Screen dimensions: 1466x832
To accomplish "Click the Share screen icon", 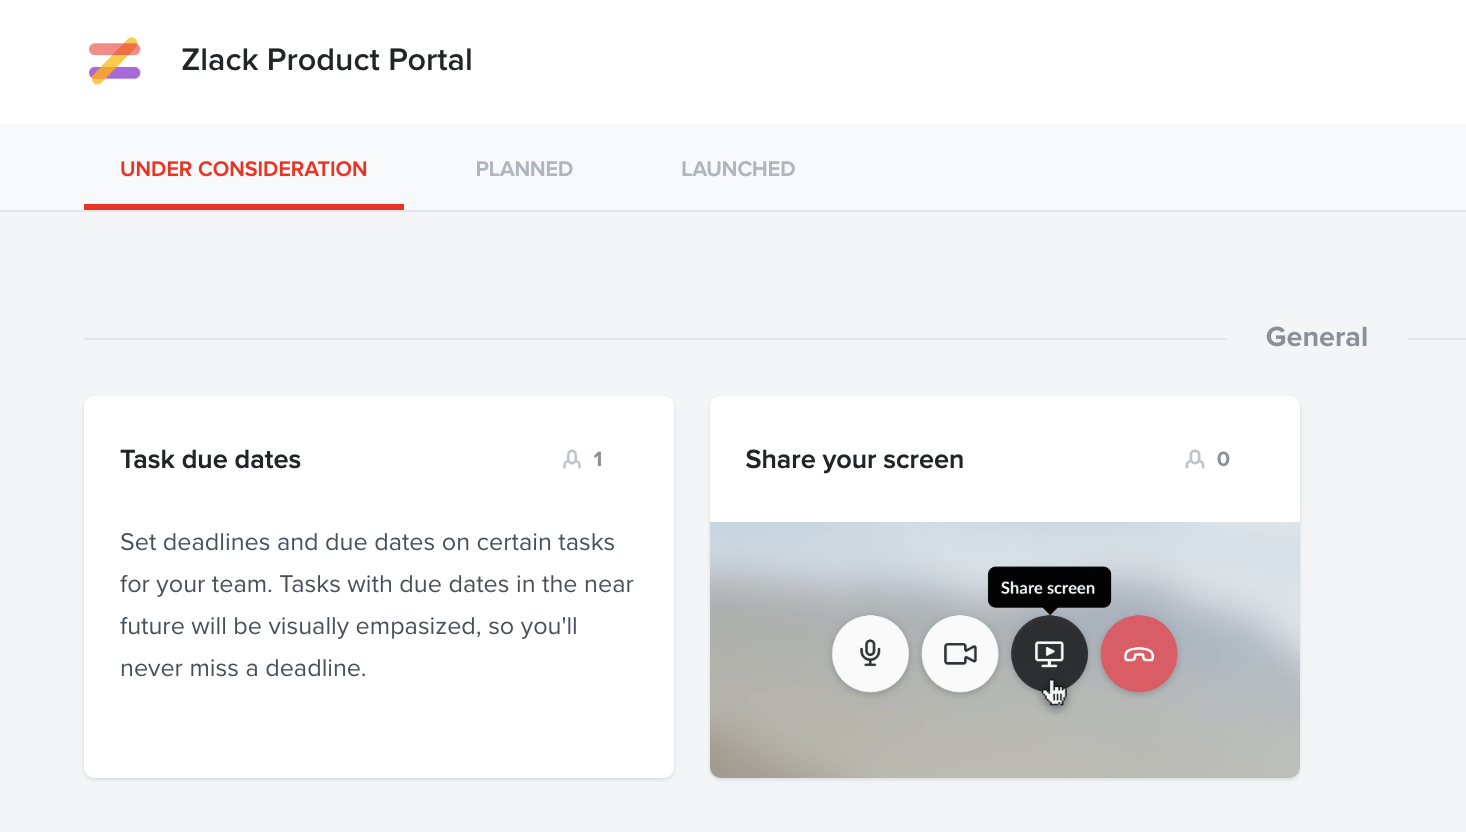I will (x=1049, y=653).
